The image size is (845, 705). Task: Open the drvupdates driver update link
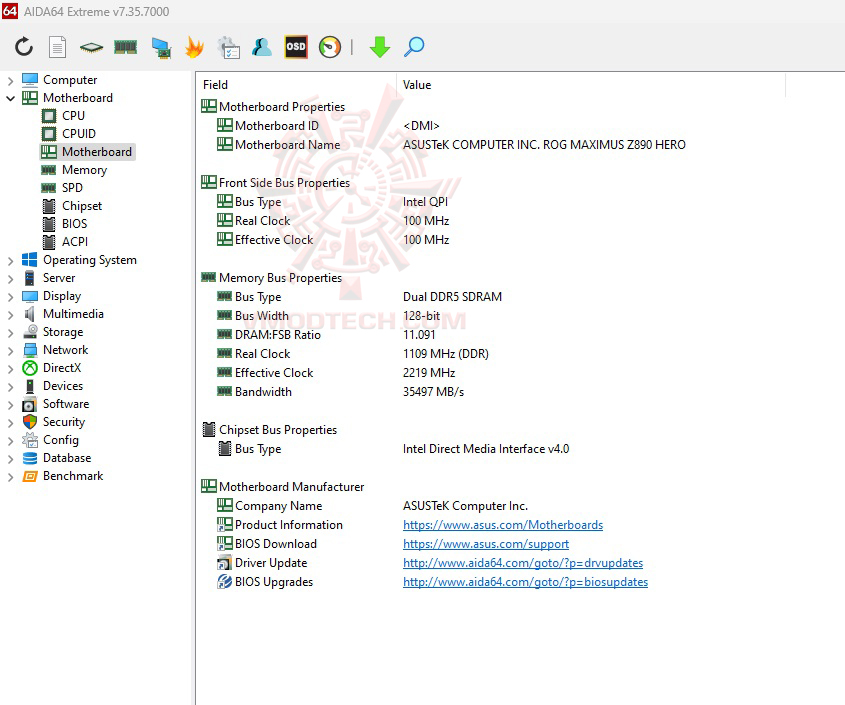[x=523, y=563]
